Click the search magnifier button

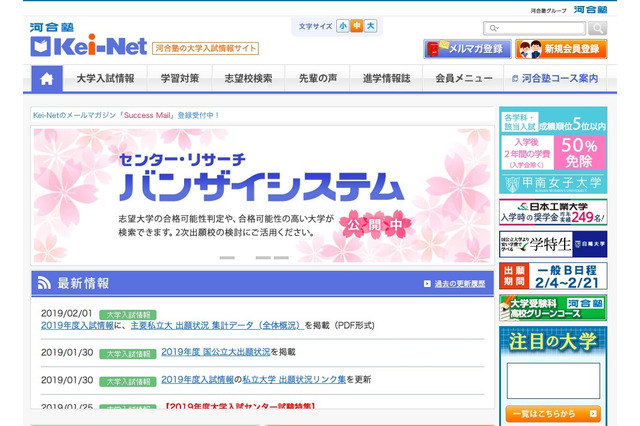coord(598,28)
